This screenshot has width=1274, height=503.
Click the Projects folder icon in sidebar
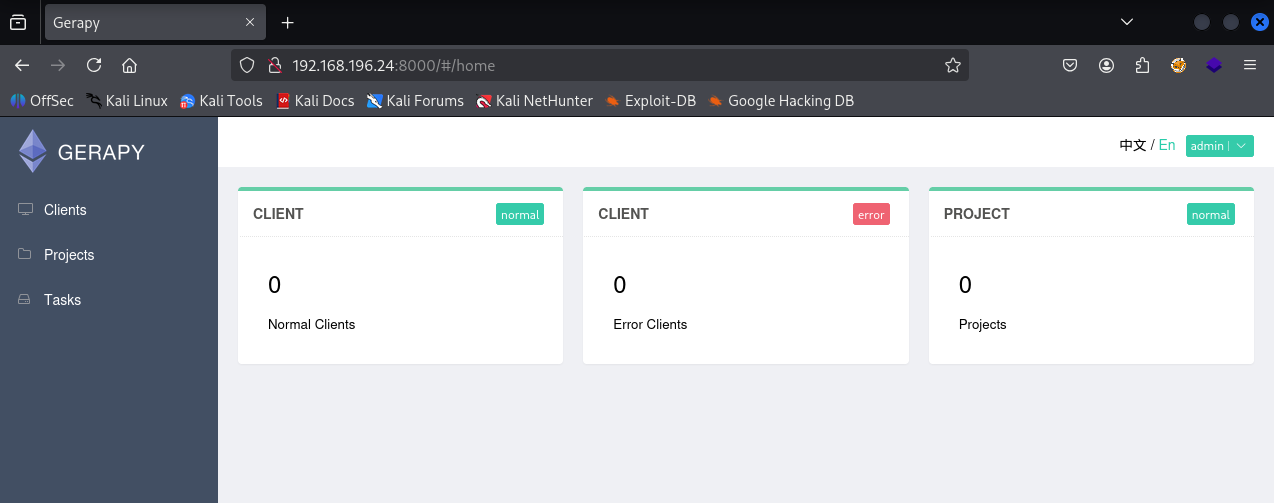click(x=25, y=255)
